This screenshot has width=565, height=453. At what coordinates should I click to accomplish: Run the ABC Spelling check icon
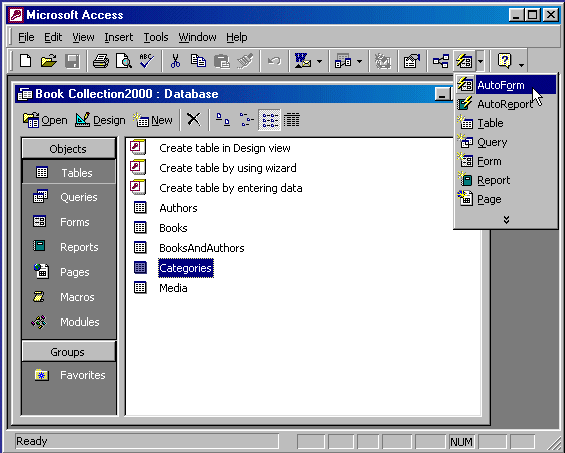coord(147,61)
